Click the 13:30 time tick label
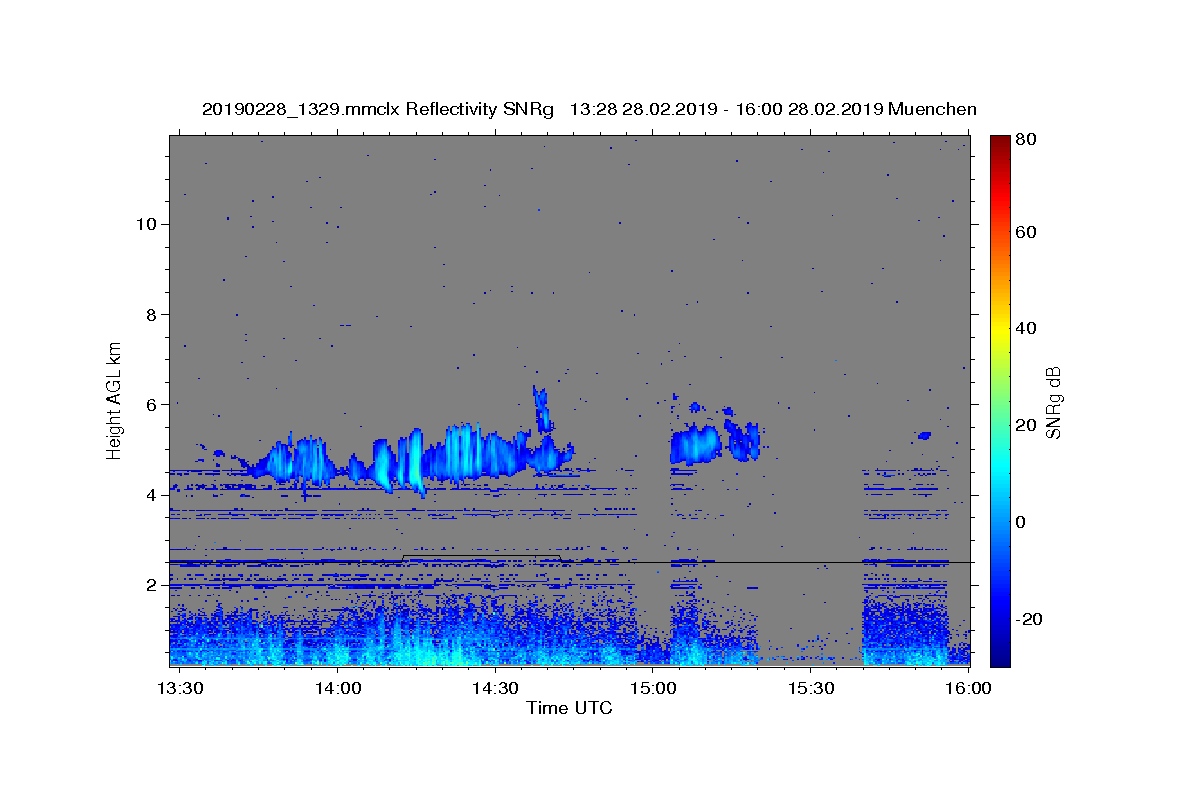Image resolution: width=1200 pixels, height=800 pixels. [x=181, y=689]
